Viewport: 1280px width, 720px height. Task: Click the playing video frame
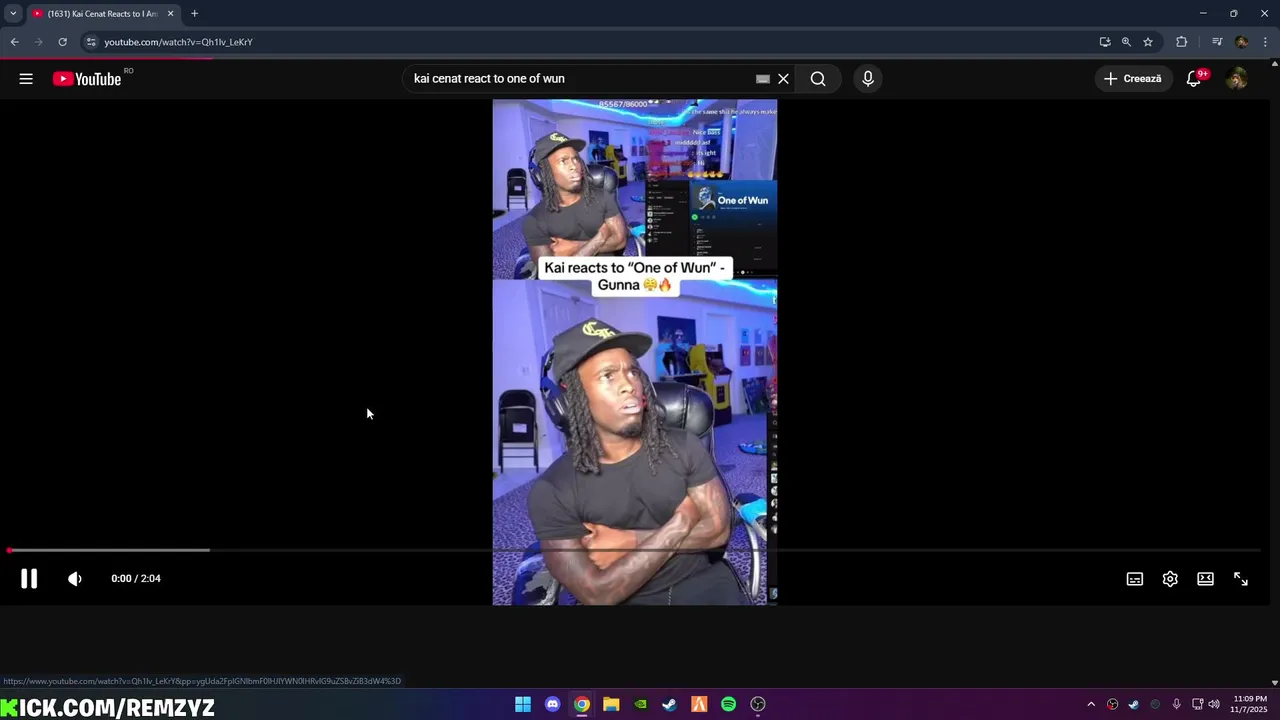(x=634, y=352)
